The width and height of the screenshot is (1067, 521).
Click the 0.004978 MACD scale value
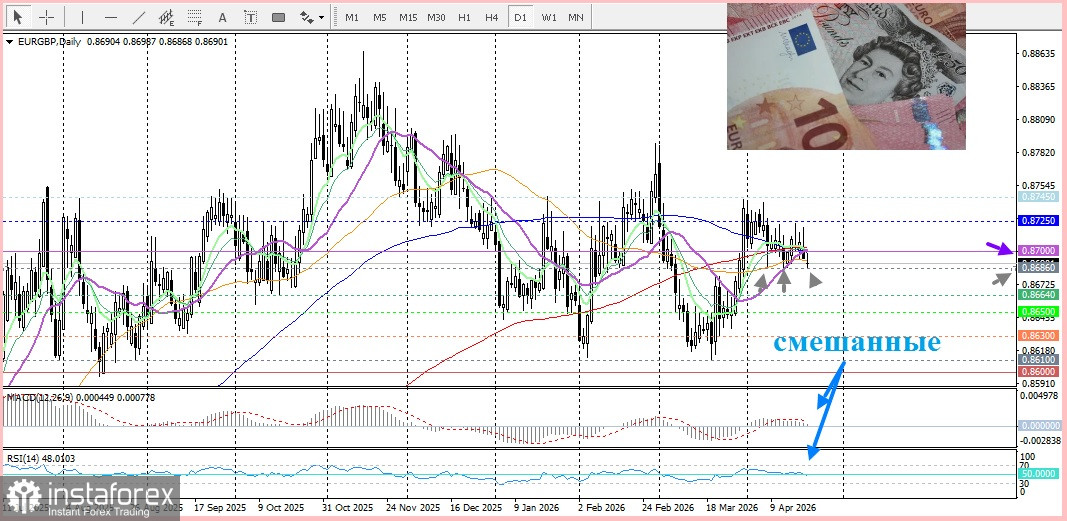point(1038,395)
